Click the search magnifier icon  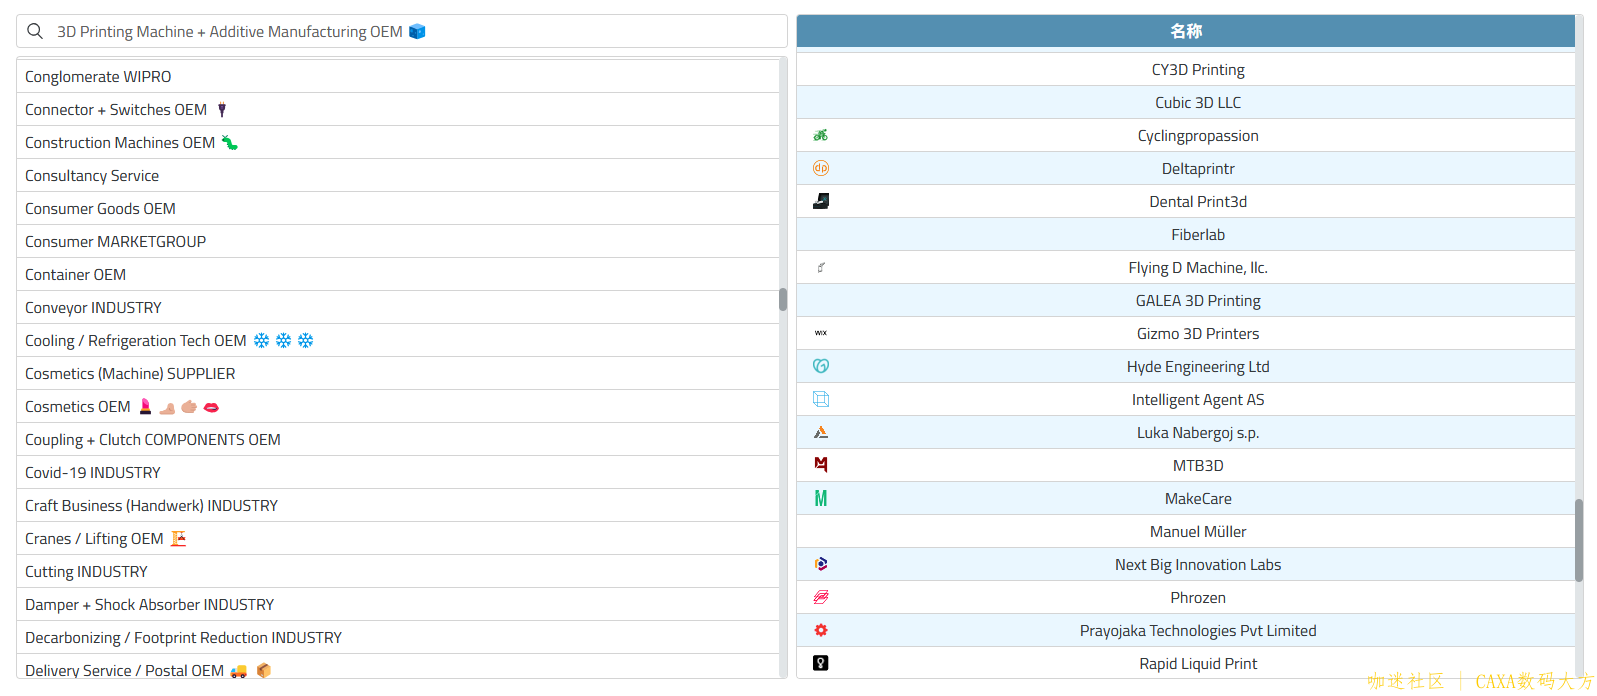point(35,31)
